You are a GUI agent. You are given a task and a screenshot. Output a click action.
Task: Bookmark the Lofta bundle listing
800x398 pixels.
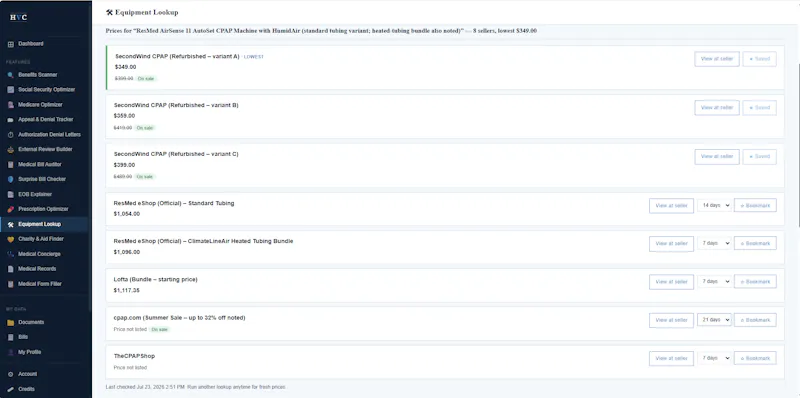755,282
